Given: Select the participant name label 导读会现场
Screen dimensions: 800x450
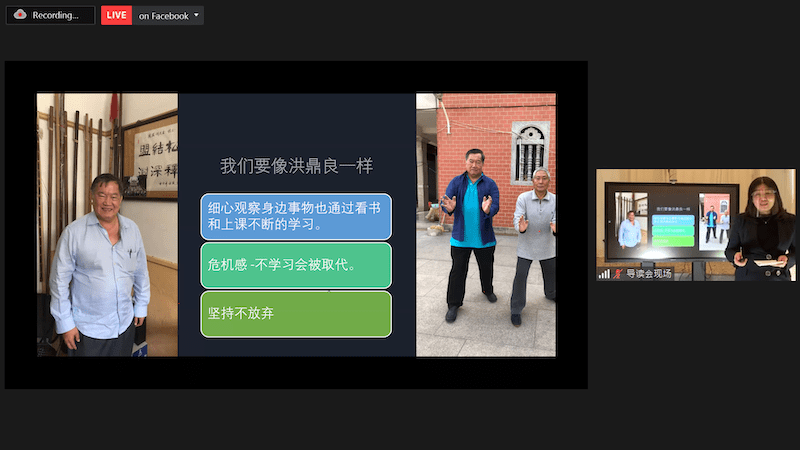Looking at the screenshot, I should coord(649,273).
